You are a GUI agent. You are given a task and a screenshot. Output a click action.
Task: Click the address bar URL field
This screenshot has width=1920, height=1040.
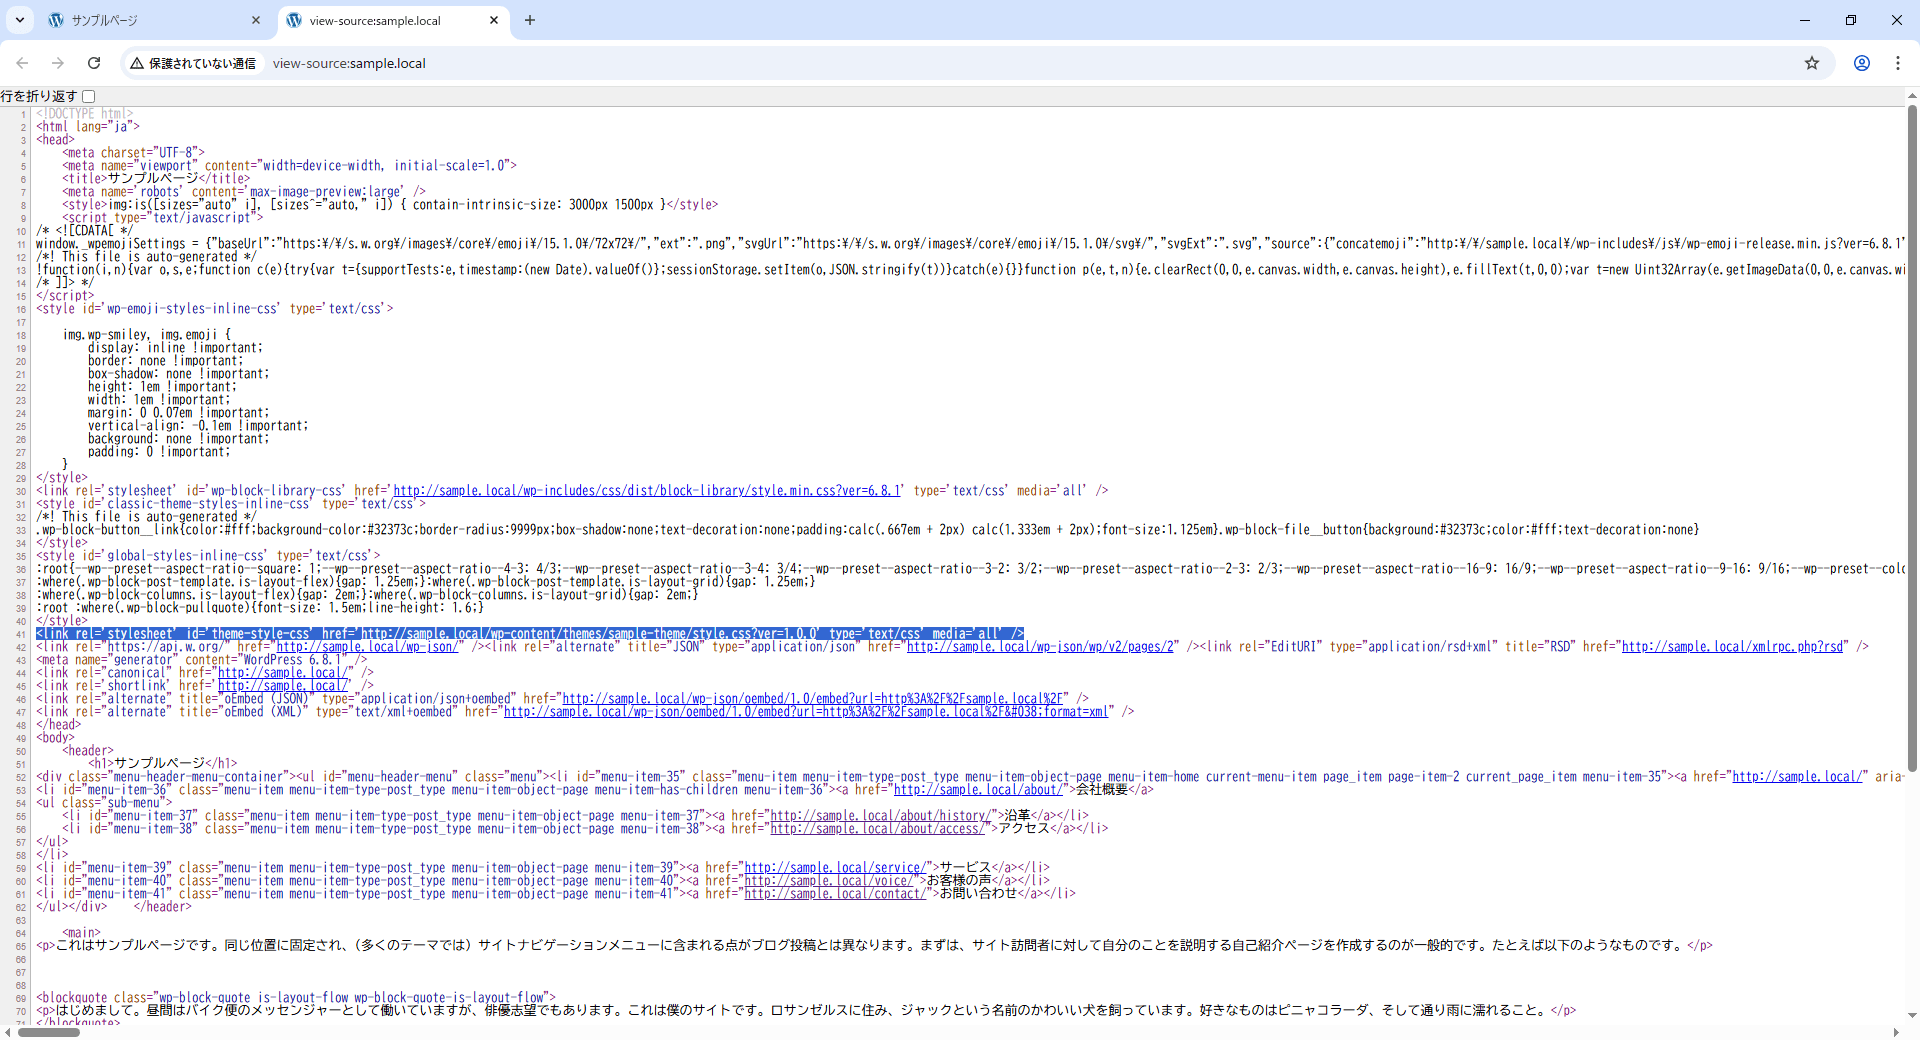point(1030,63)
